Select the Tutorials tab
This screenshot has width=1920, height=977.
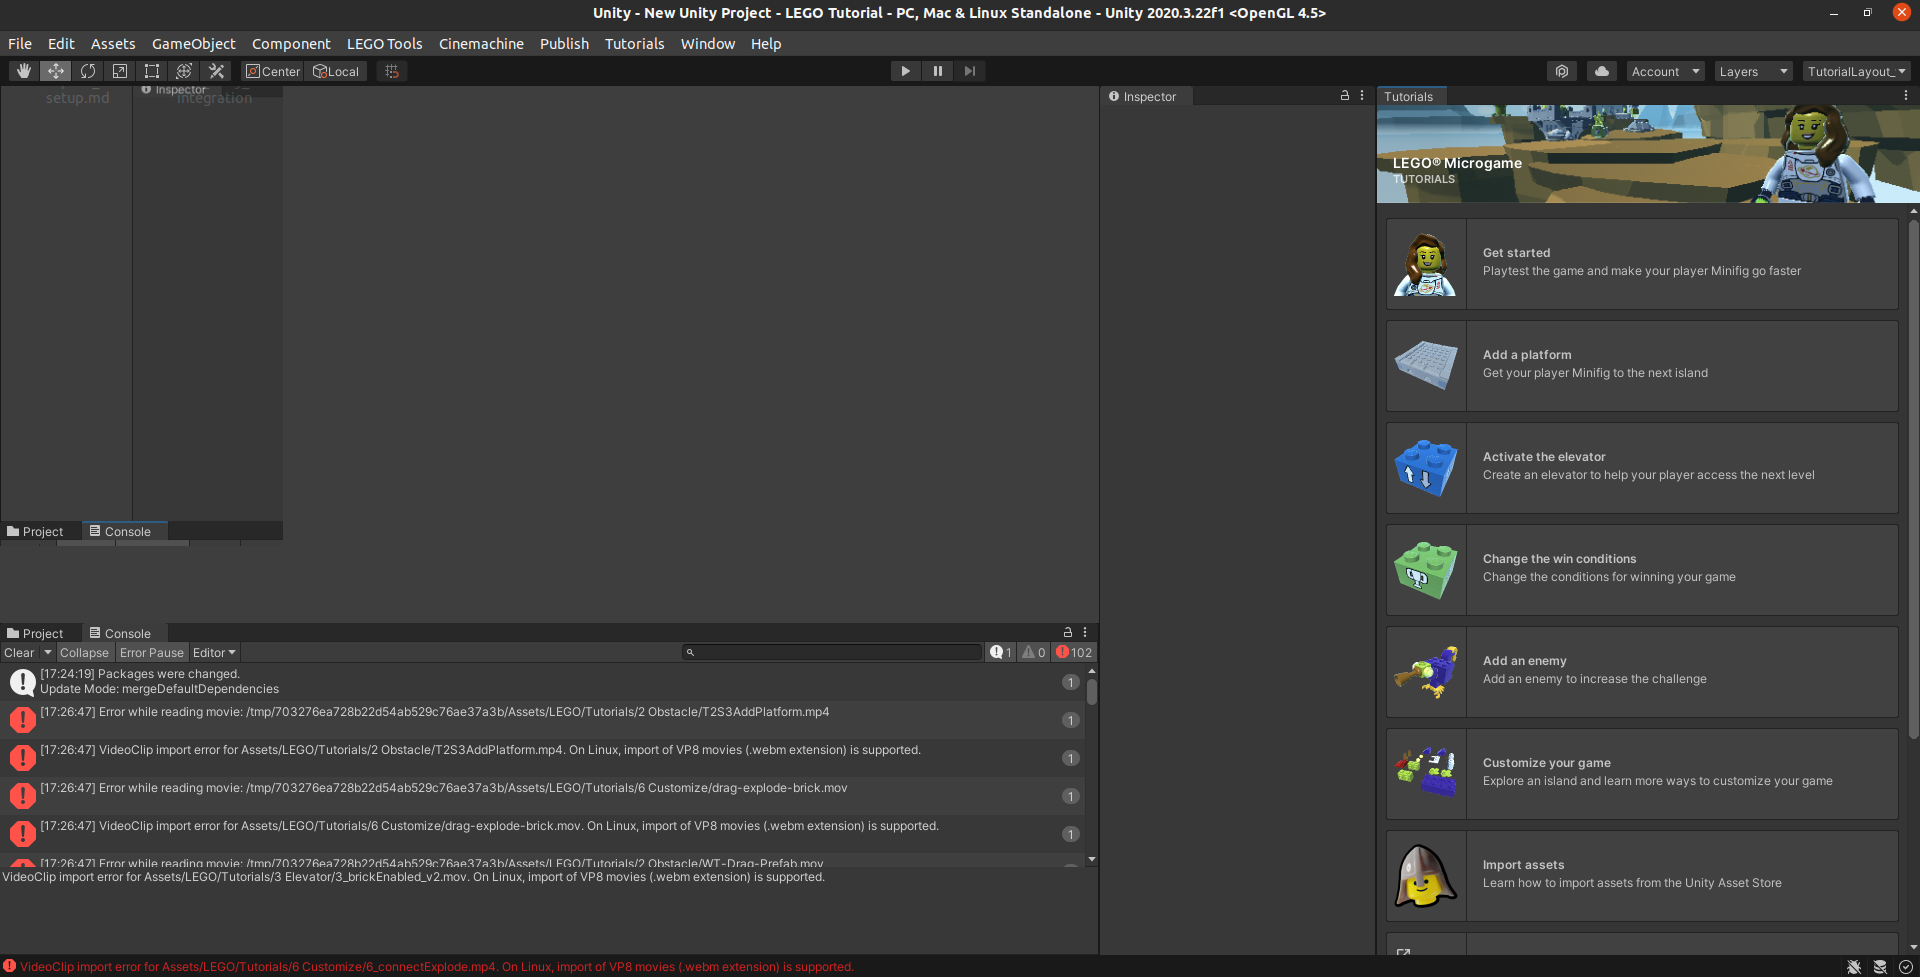click(x=1409, y=96)
